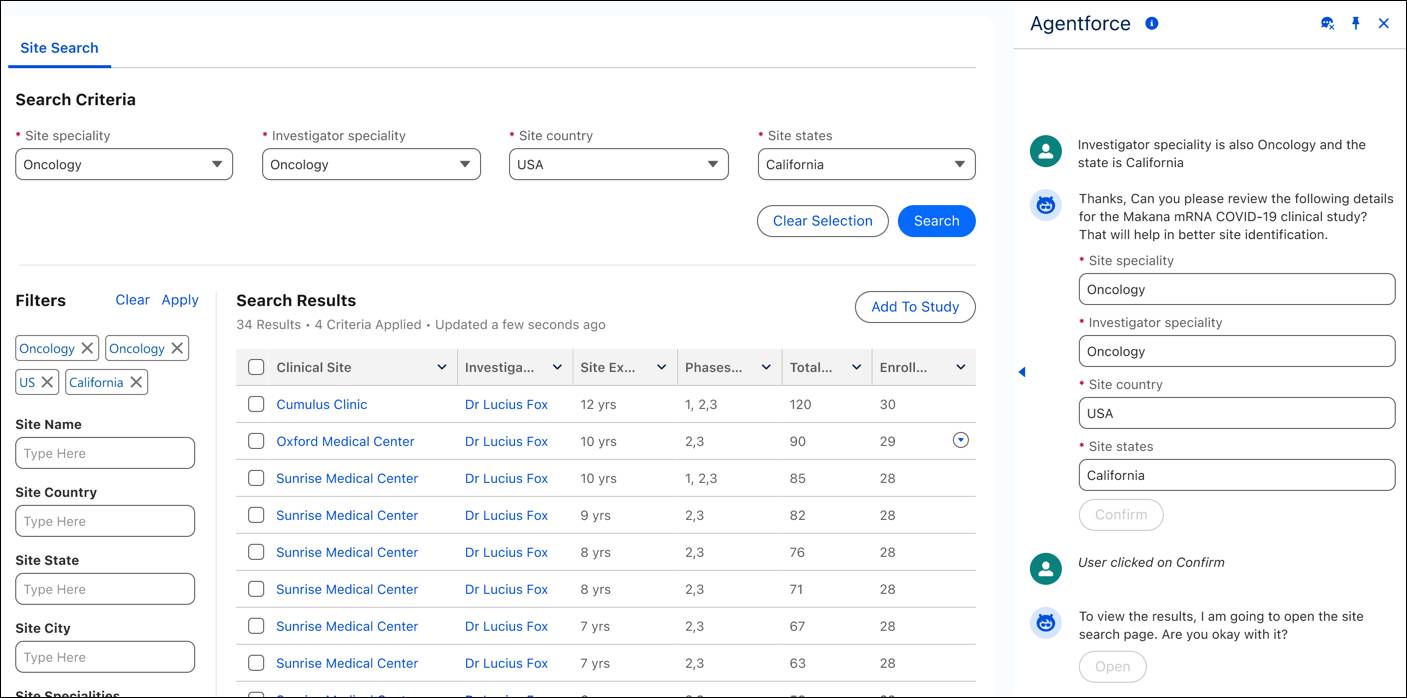Select the Cumulus Clinic checkbox

click(x=255, y=404)
